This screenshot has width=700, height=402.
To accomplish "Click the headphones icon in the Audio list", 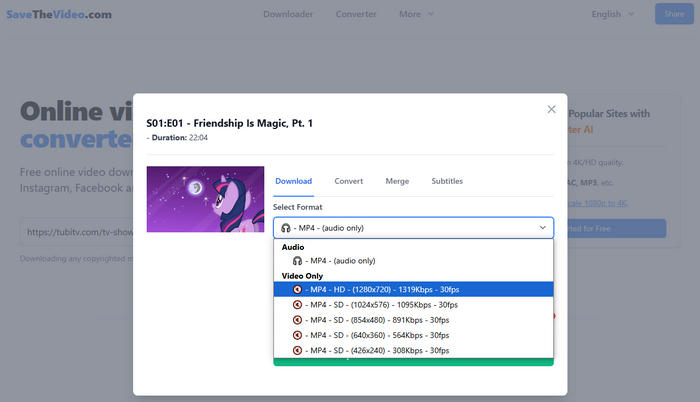I will (x=297, y=261).
